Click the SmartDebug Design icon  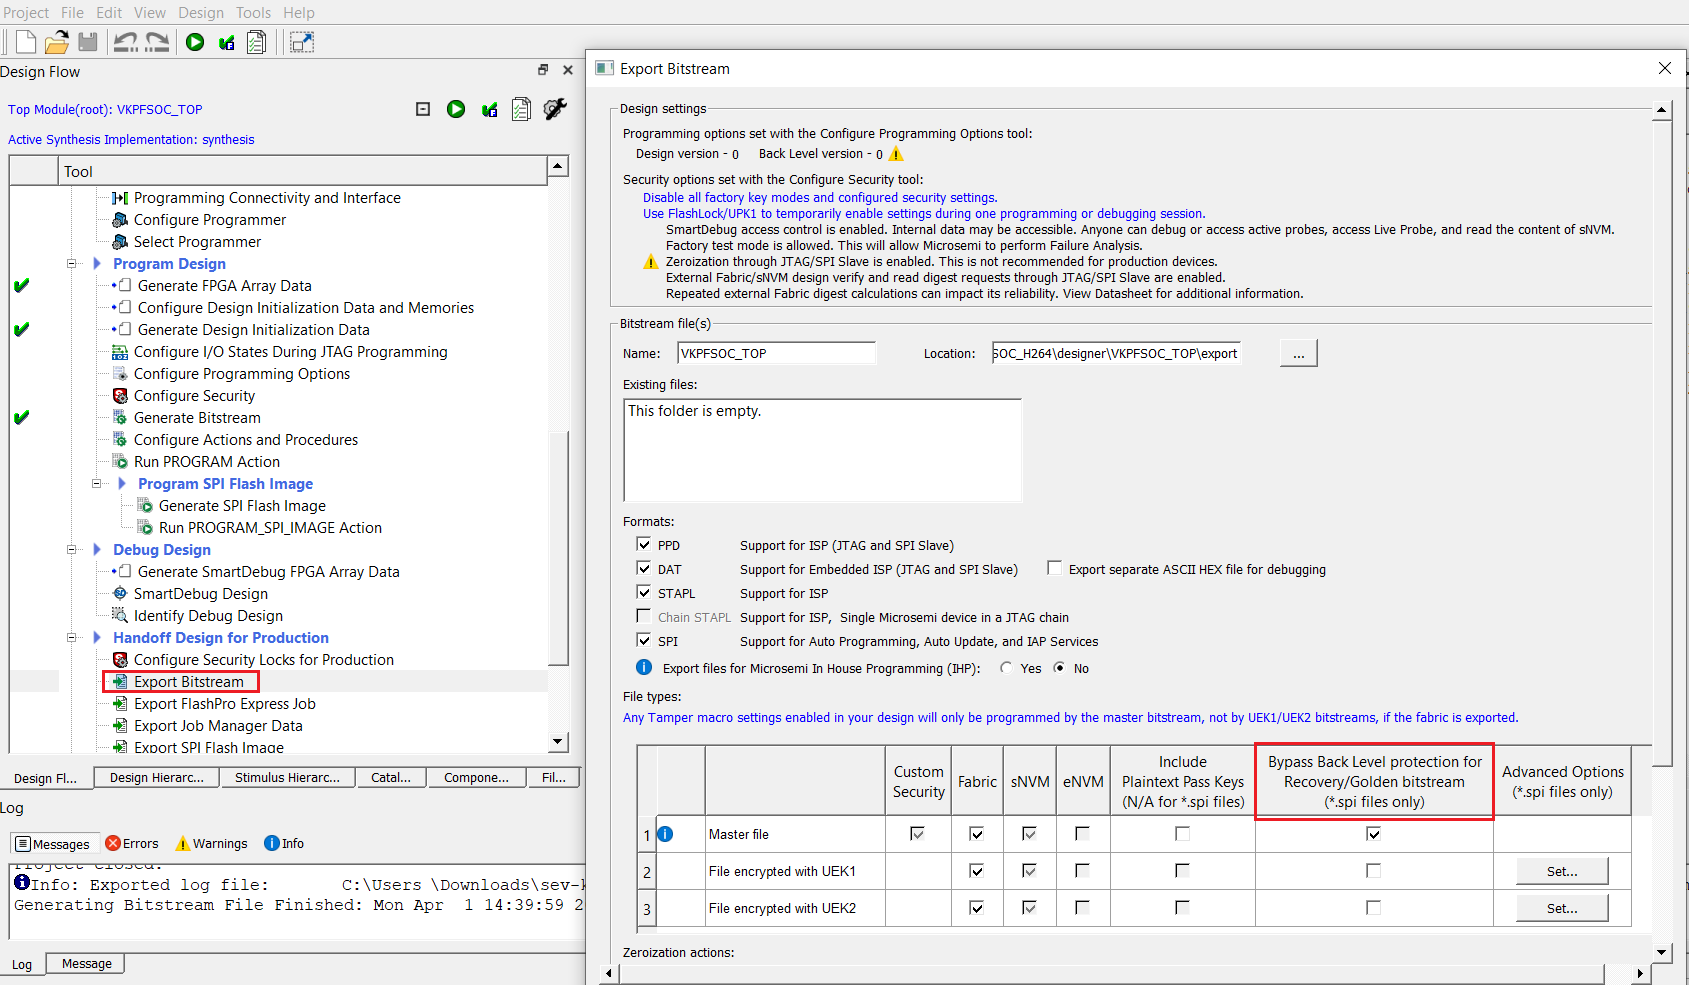120,594
